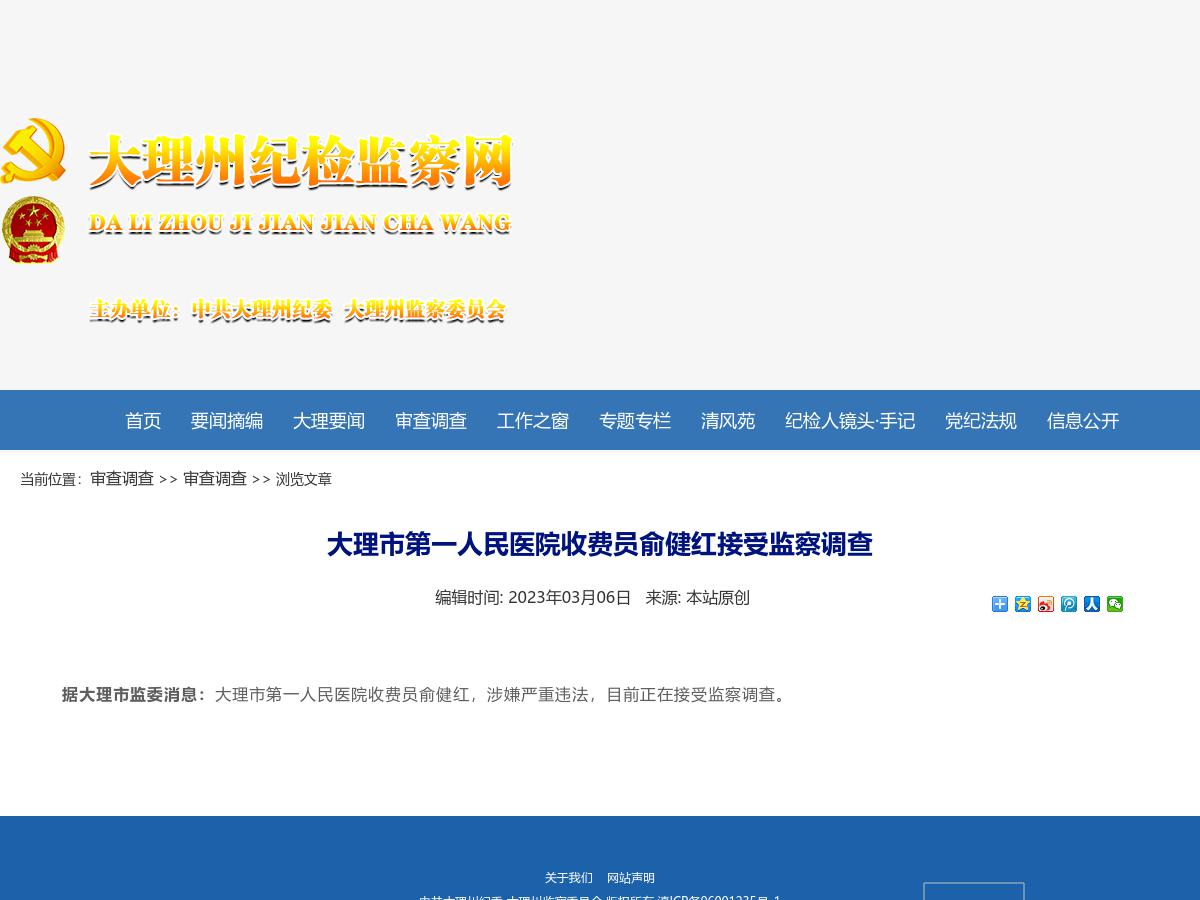Screen dimensions: 1200x900
Task: Select 大理要闻 in the navigation bar
Action: (328, 420)
